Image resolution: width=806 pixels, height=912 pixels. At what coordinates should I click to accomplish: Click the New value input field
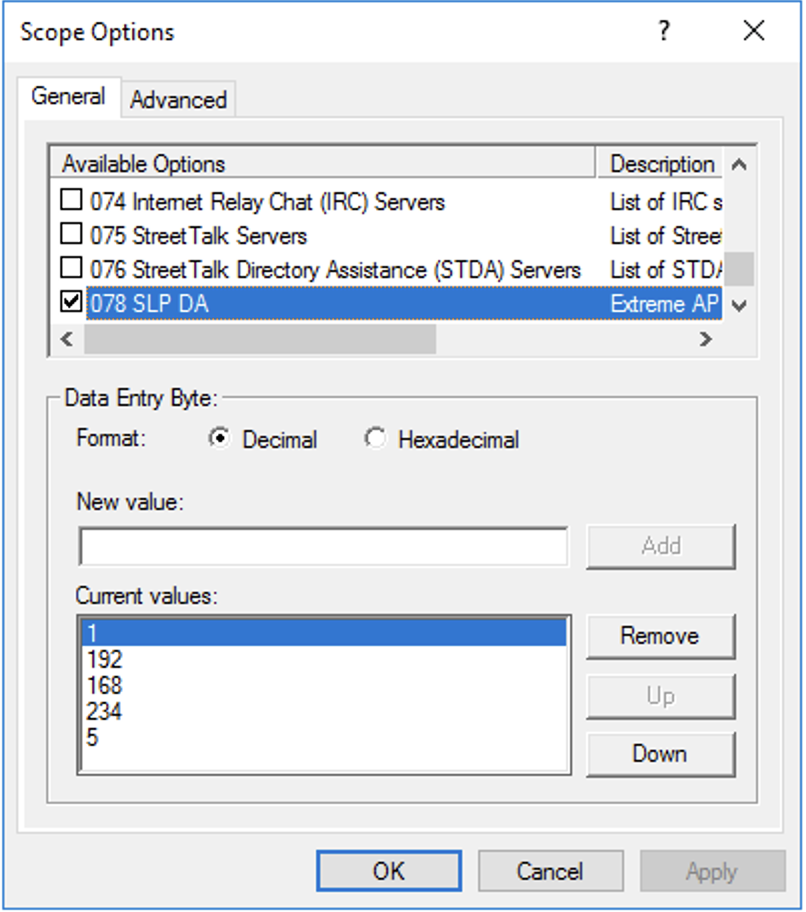coord(323,546)
